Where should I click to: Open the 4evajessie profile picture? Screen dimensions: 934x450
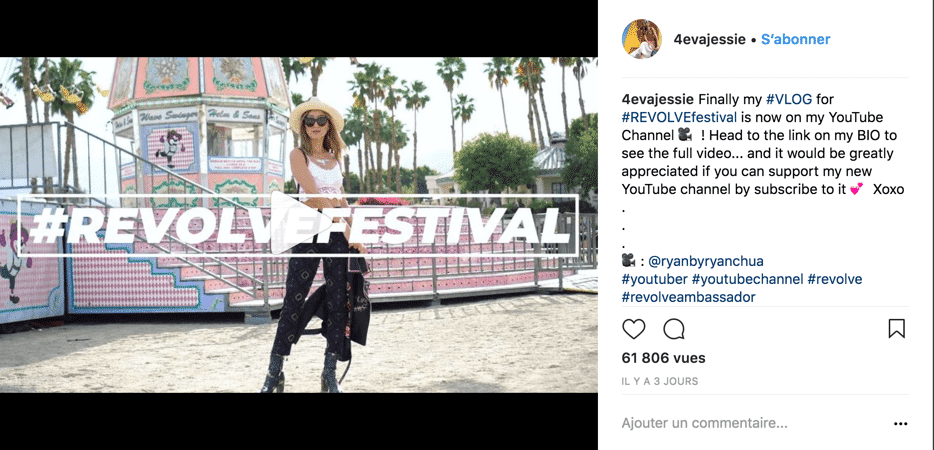642,39
